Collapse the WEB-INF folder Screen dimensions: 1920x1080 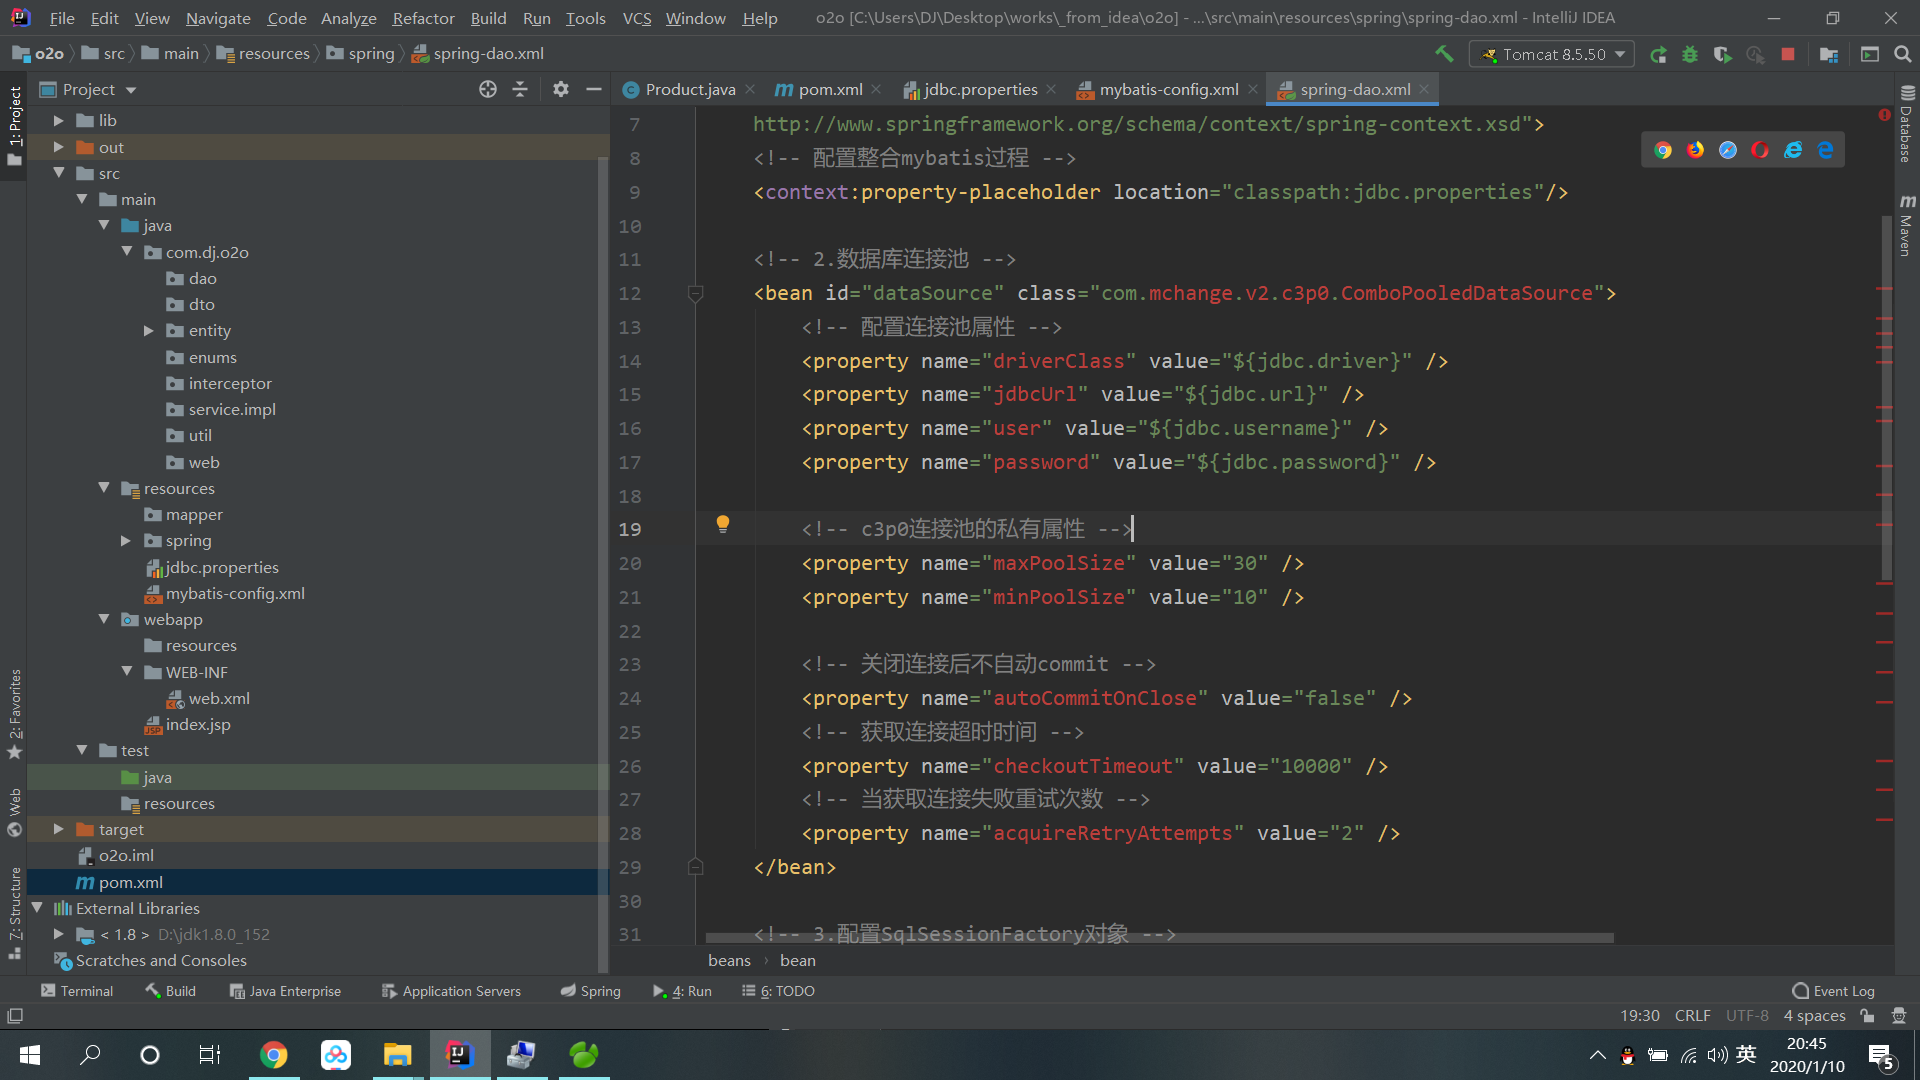pos(127,672)
